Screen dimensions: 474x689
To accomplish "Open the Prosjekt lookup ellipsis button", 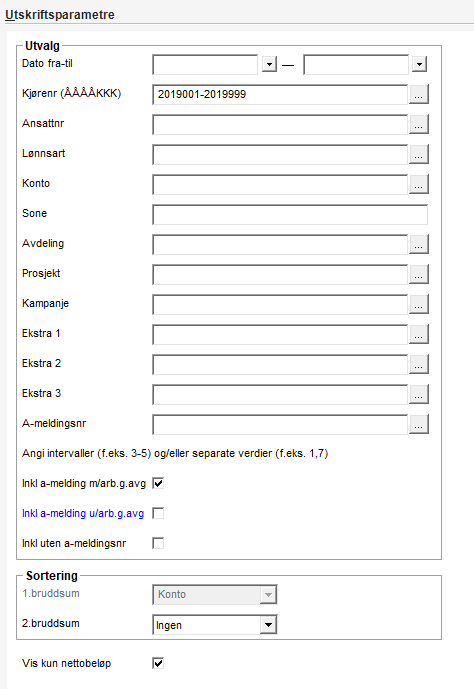I will click(419, 274).
